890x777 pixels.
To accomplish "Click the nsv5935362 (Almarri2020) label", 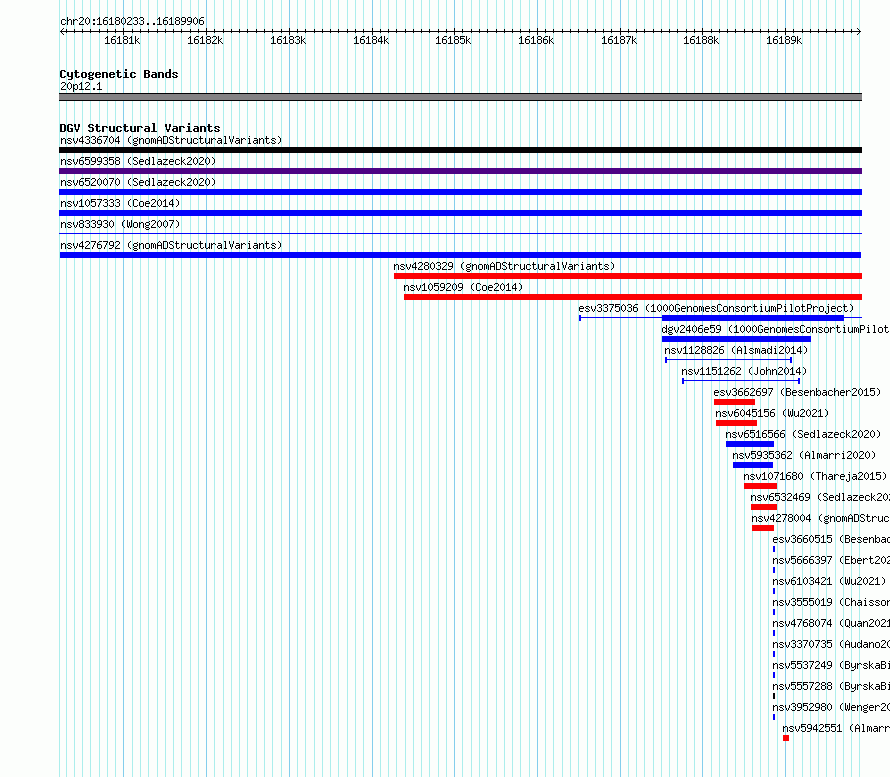I will click(804, 455).
